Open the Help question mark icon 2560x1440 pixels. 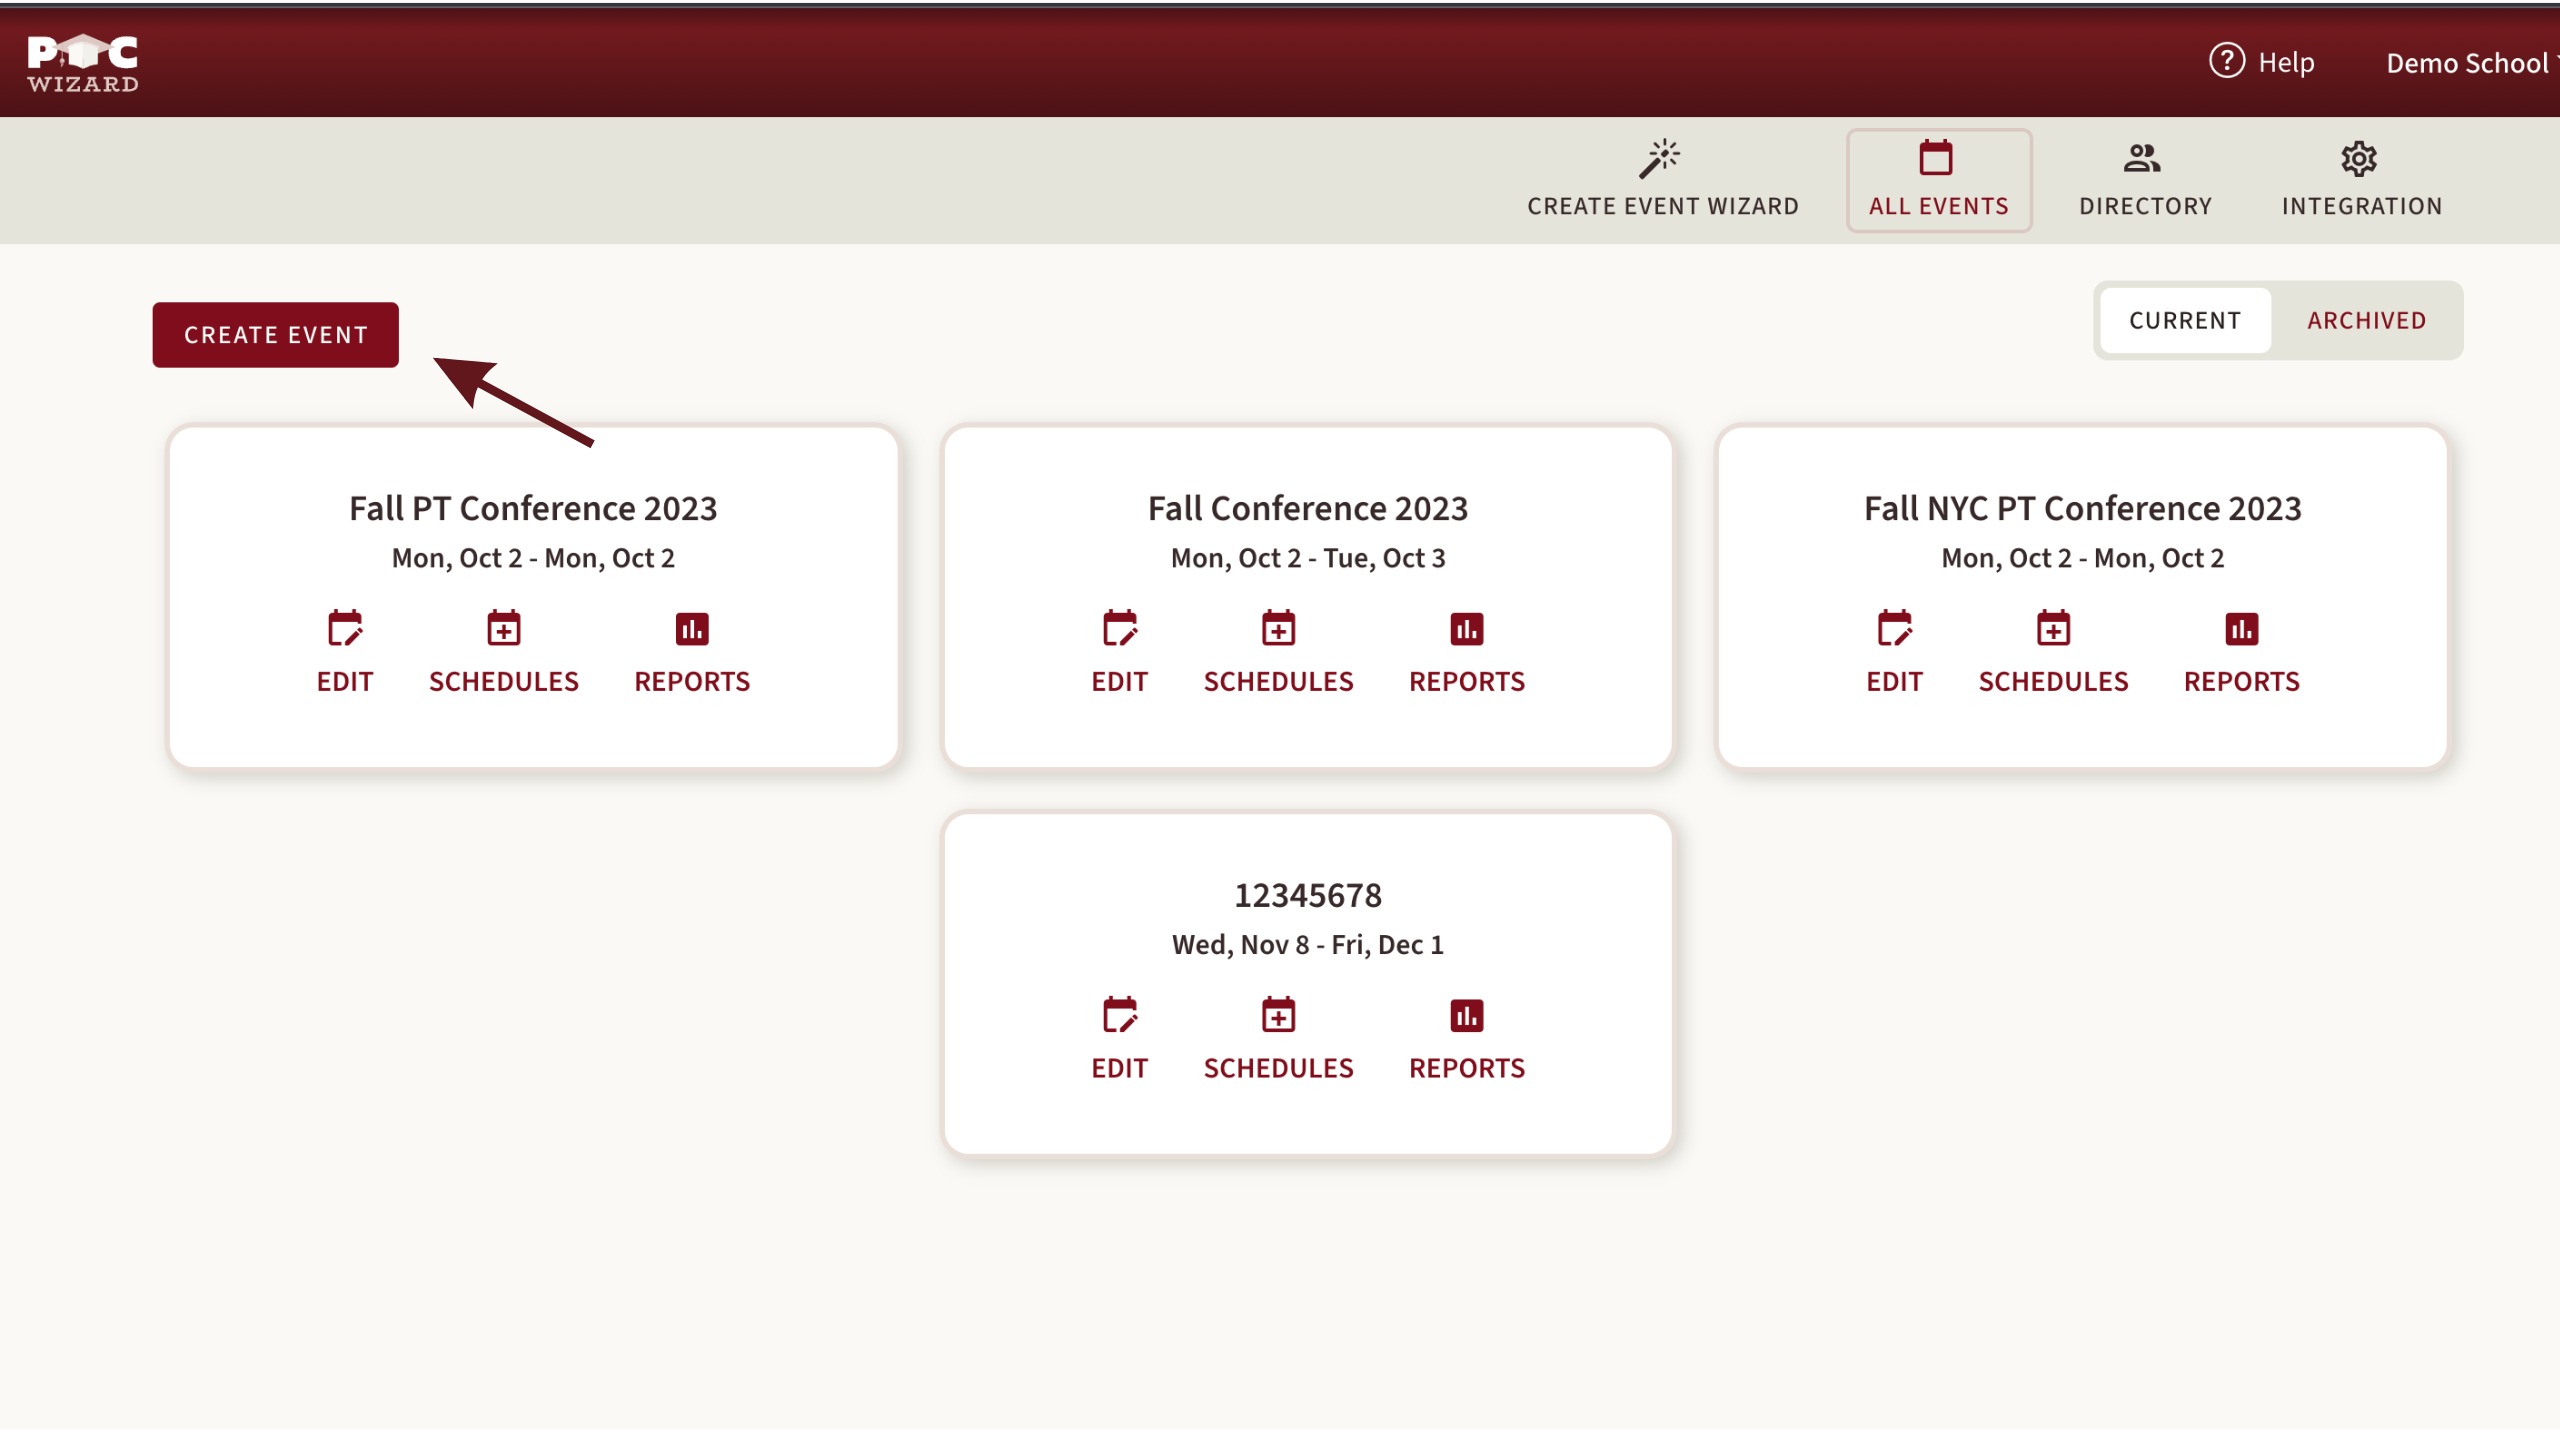pos(2226,62)
